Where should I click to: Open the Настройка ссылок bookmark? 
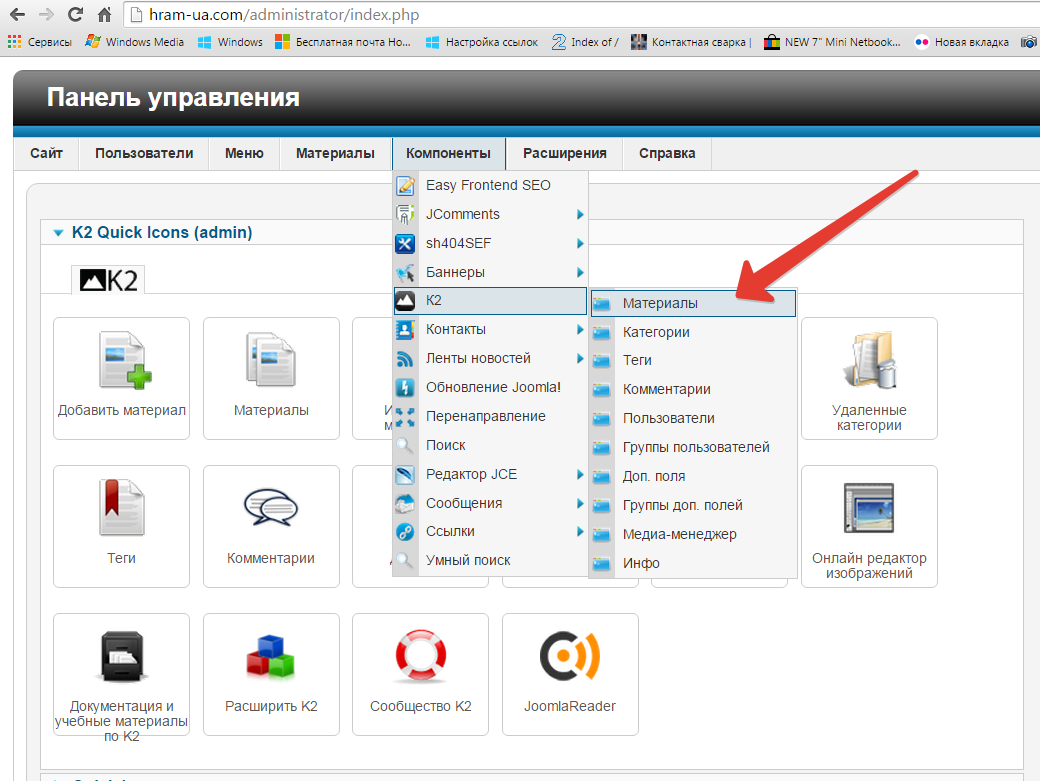coord(482,42)
